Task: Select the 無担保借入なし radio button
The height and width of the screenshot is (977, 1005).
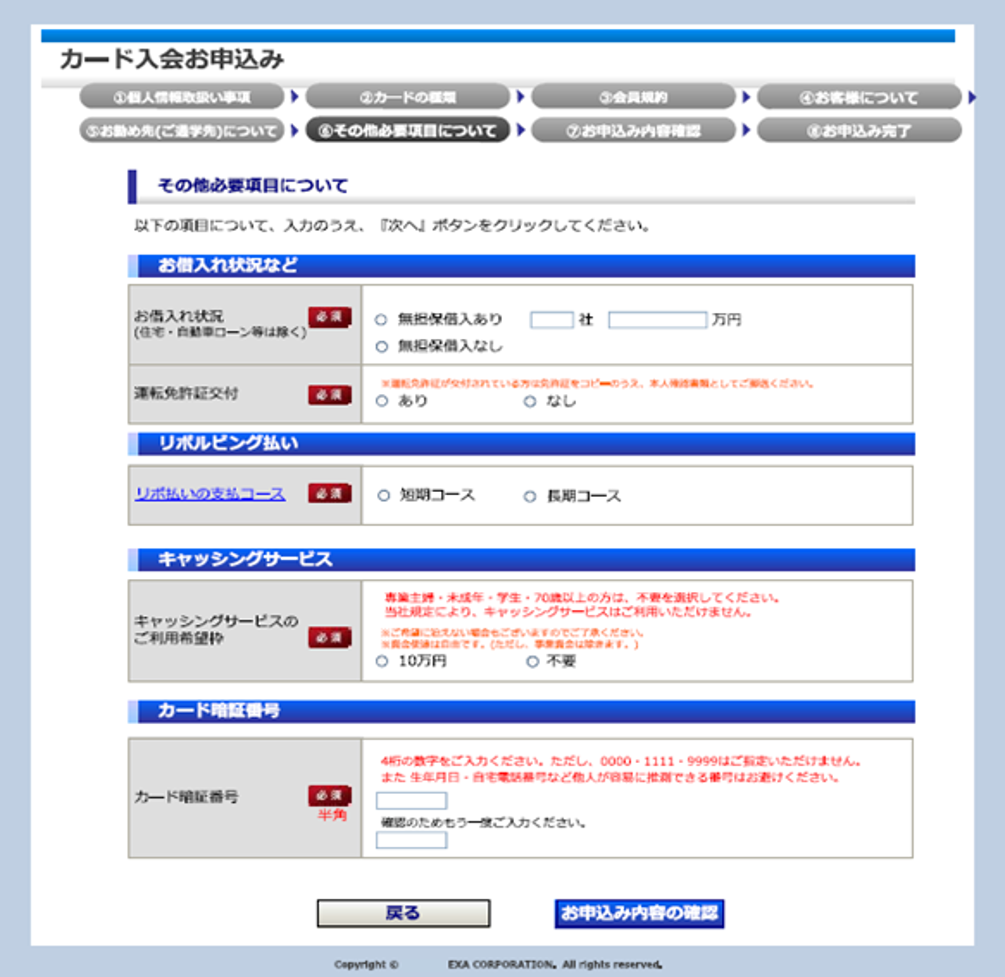Action: coord(381,347)
